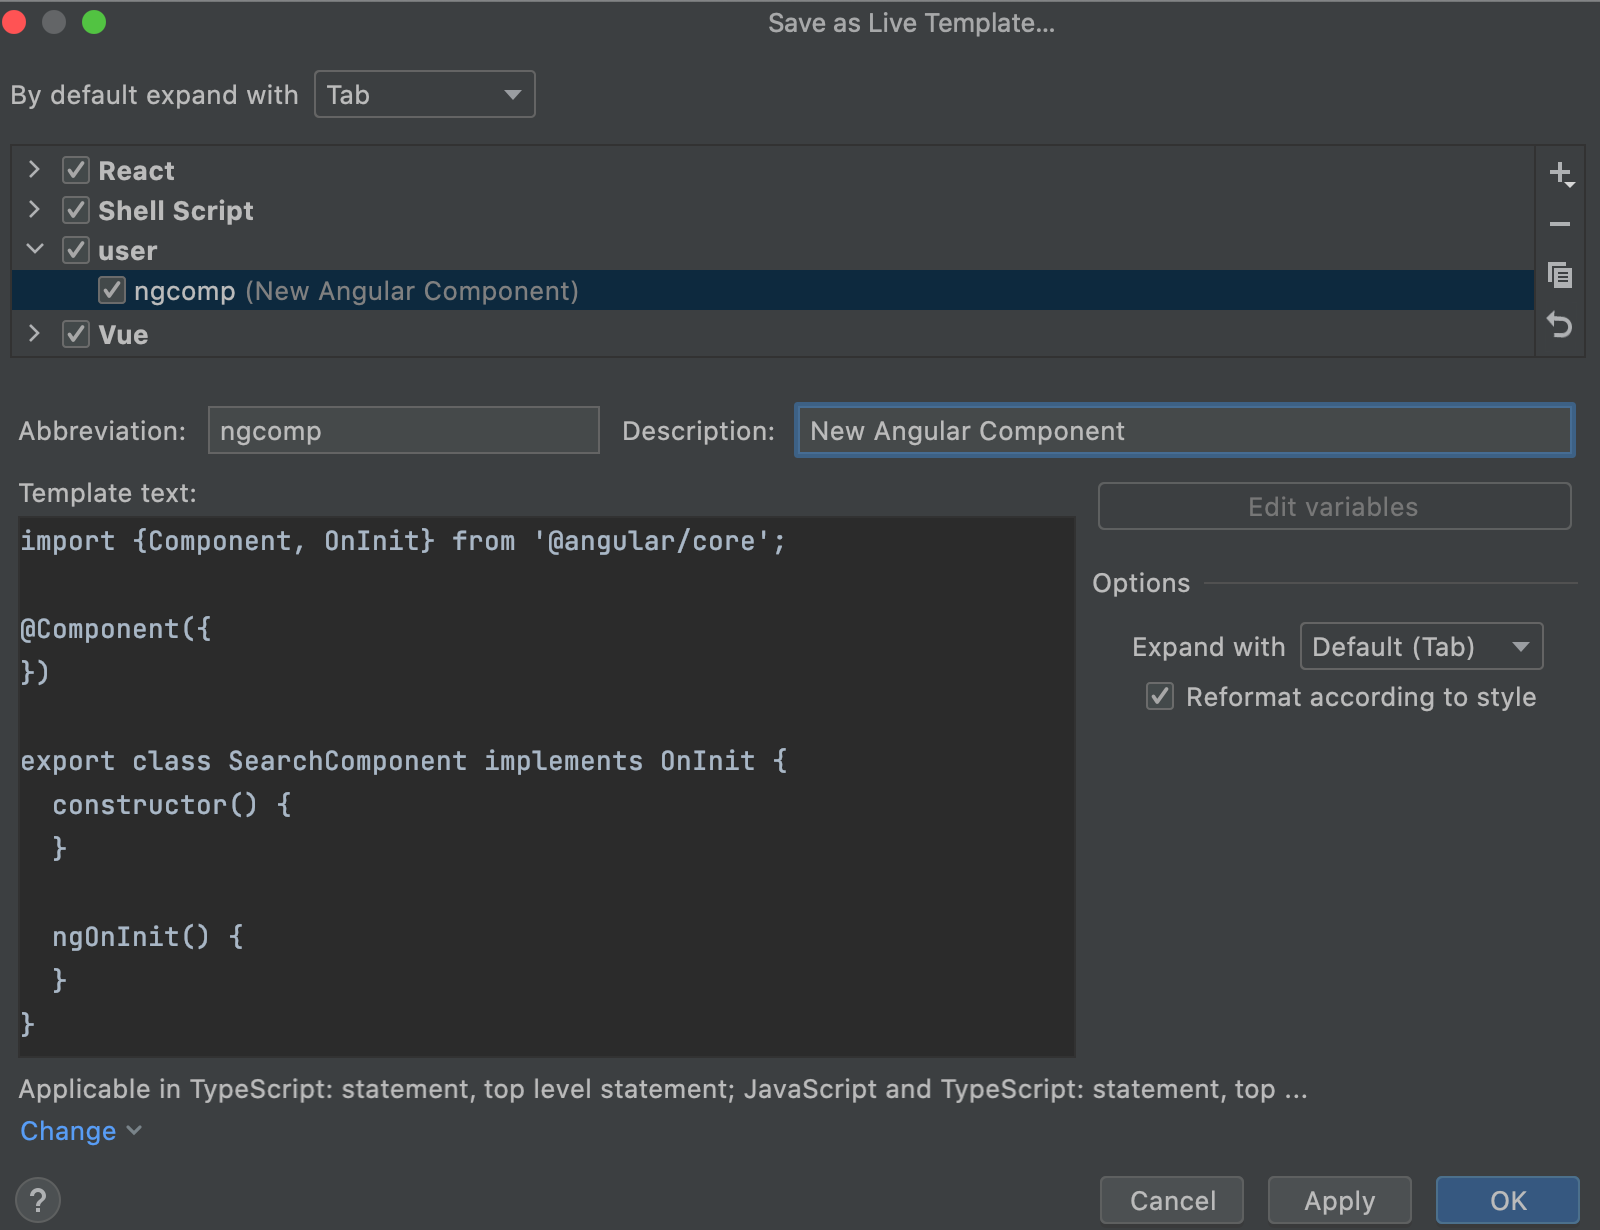
Task: Uncheck Reformat according to style
Action: point(1159,697)
